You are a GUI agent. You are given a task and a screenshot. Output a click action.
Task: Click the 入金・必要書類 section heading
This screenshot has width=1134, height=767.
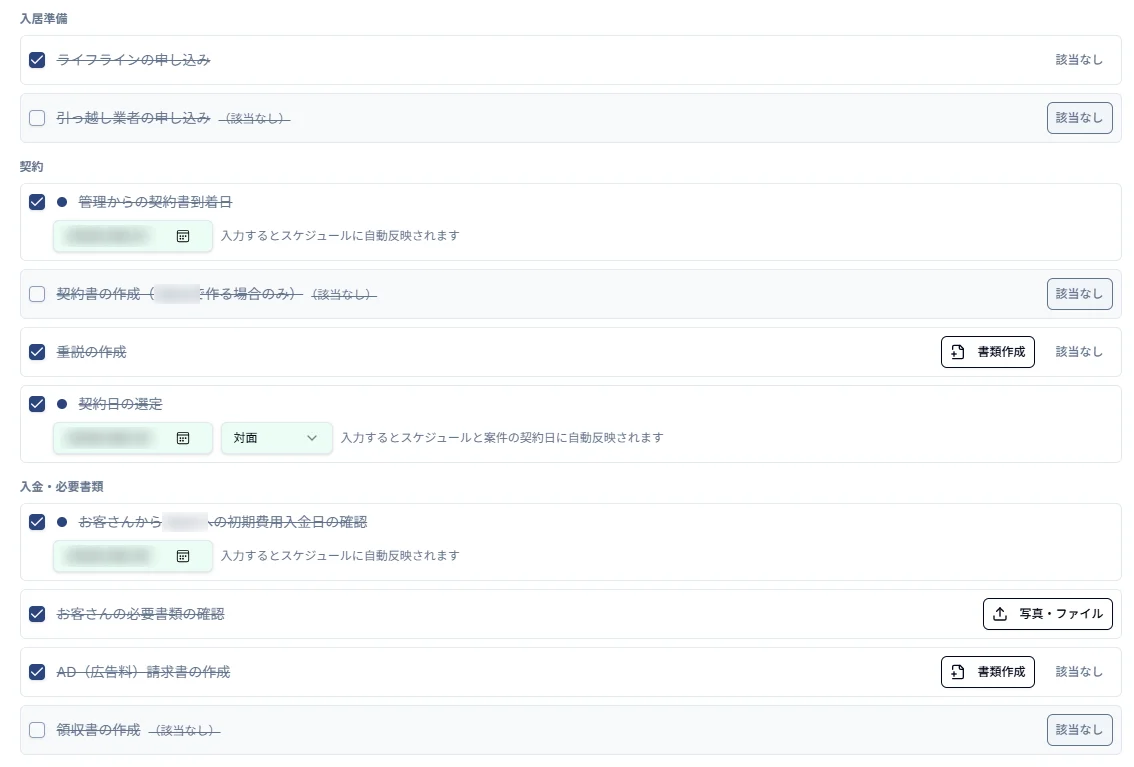tap(61, 487)
